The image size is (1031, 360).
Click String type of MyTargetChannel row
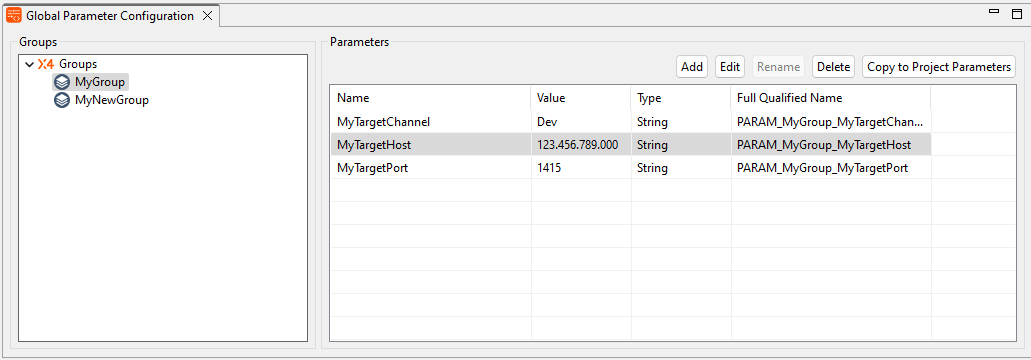pyautogui.click(x=652, y=122)
